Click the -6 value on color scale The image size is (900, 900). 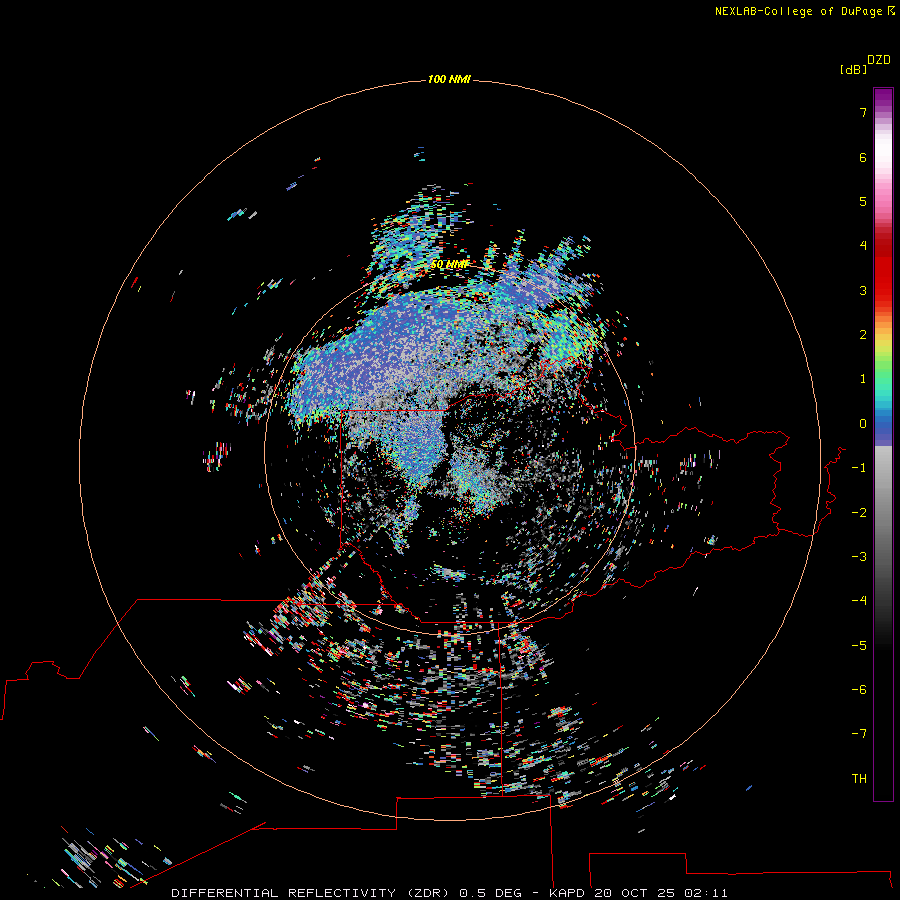pos(859,690)
